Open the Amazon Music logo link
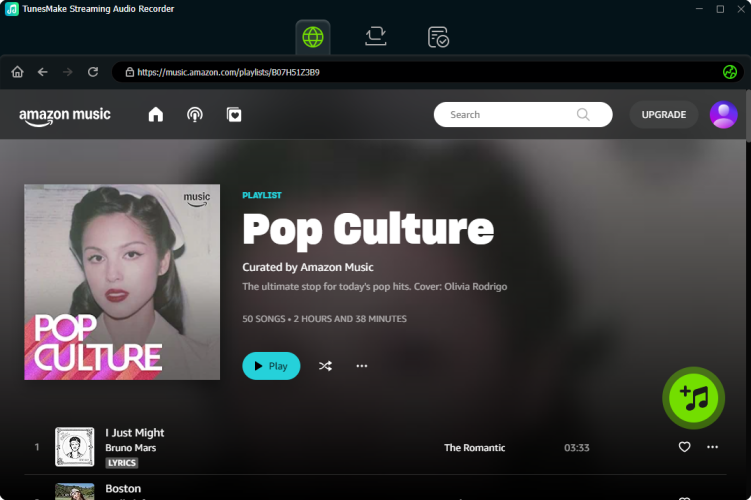 pos(65,116)
